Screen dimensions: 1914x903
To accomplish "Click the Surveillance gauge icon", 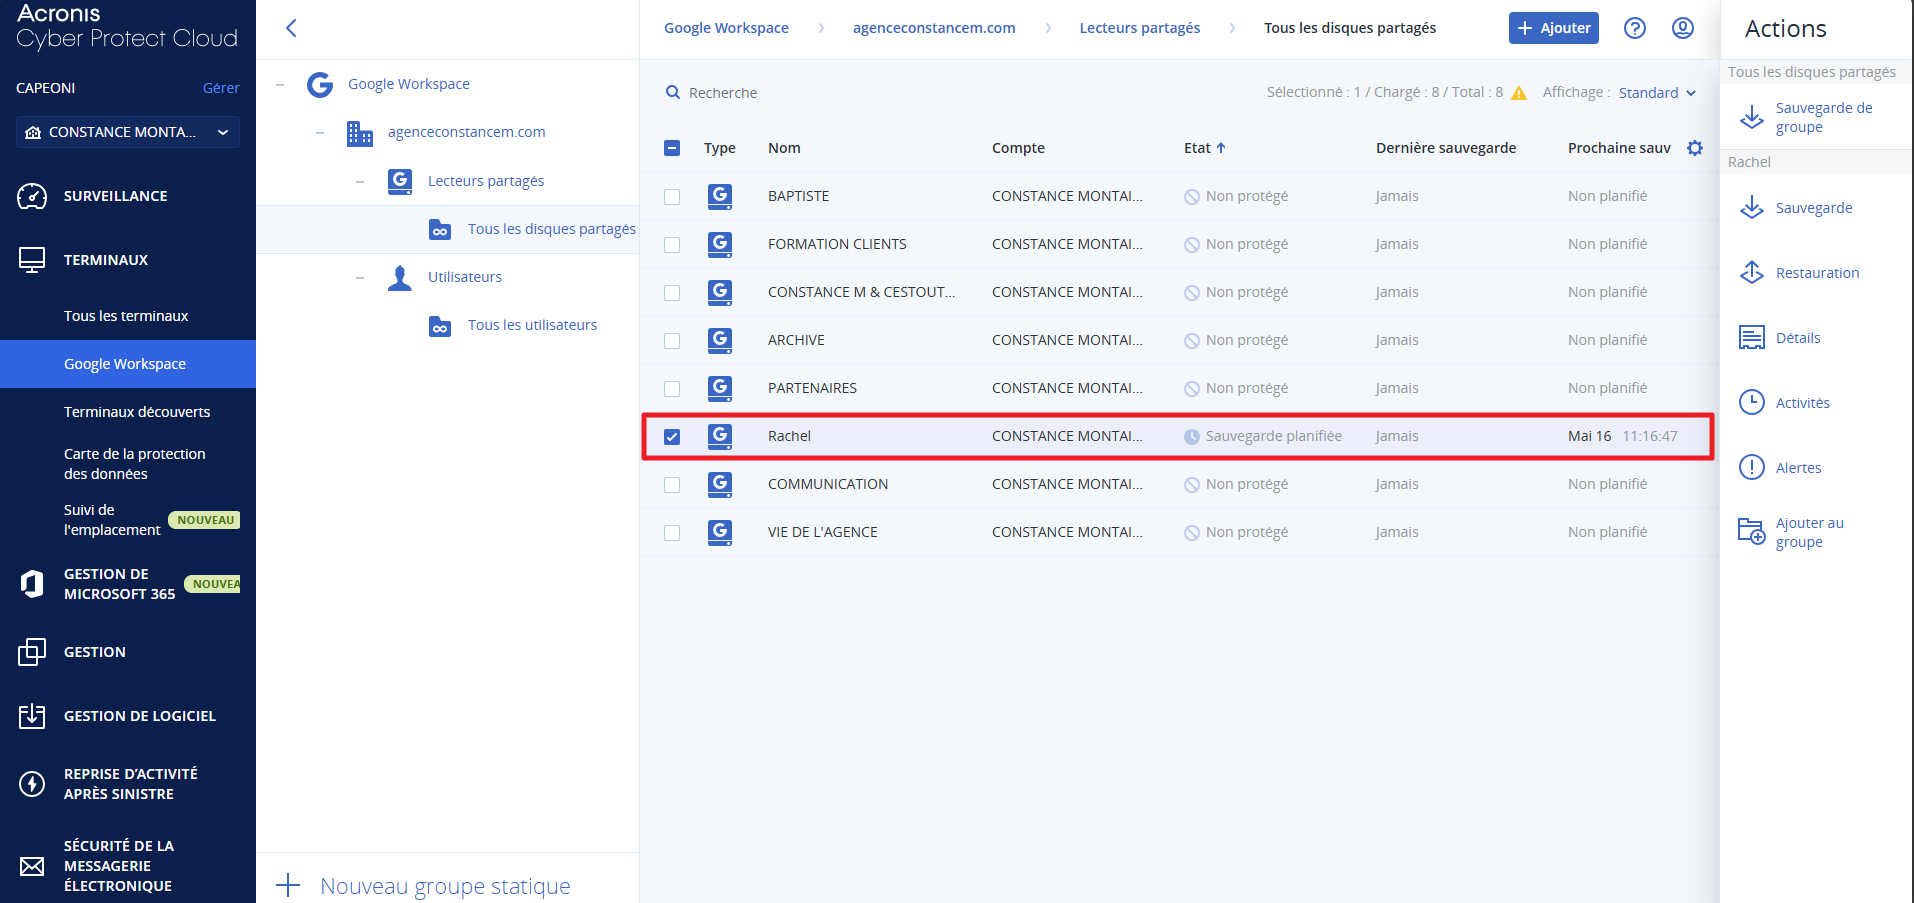I will [32, 196].
